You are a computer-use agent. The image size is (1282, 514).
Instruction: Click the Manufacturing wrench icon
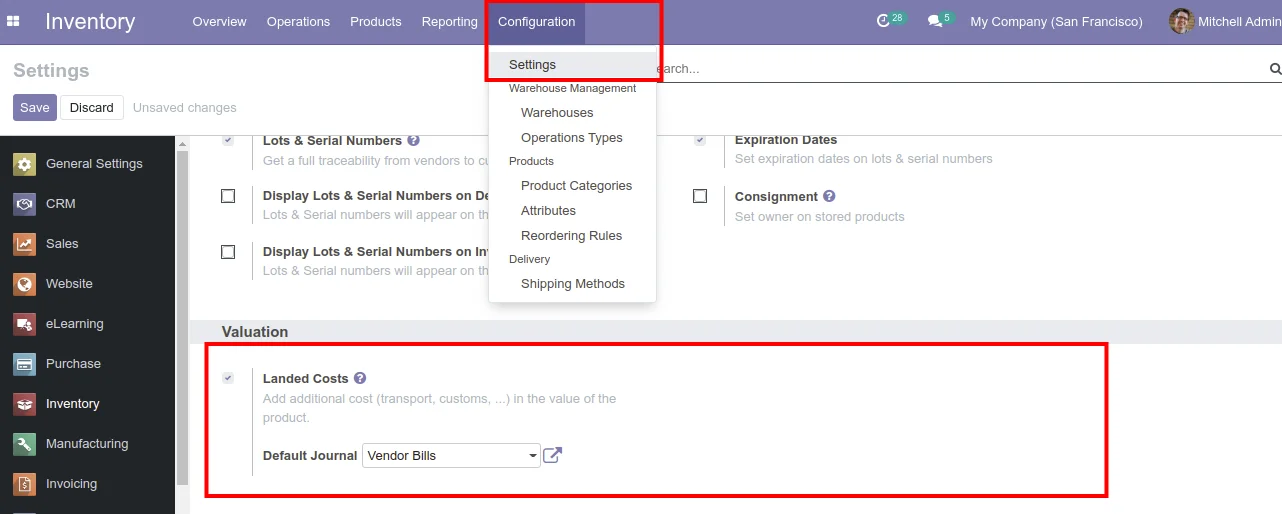(25, 444)
